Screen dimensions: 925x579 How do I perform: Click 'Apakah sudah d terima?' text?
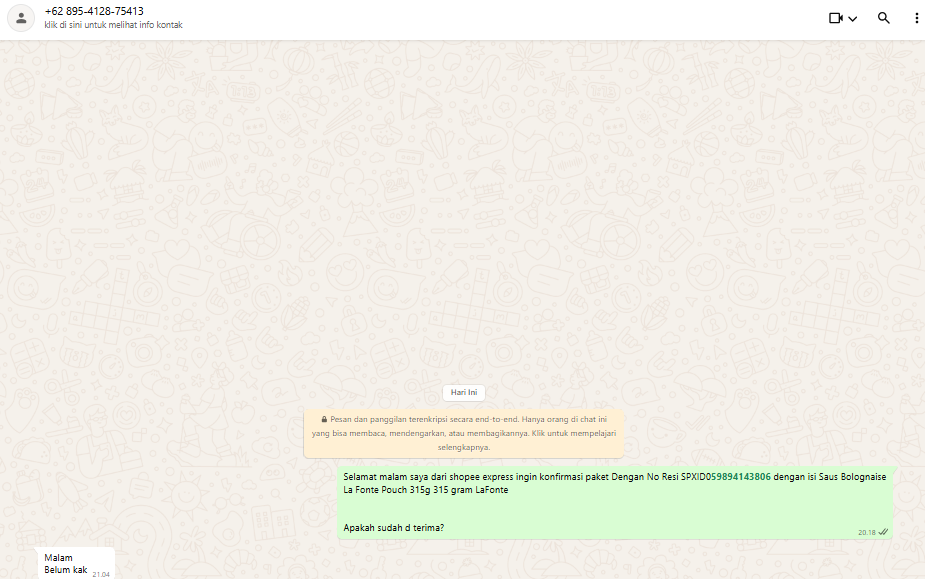tap(393, 528)
